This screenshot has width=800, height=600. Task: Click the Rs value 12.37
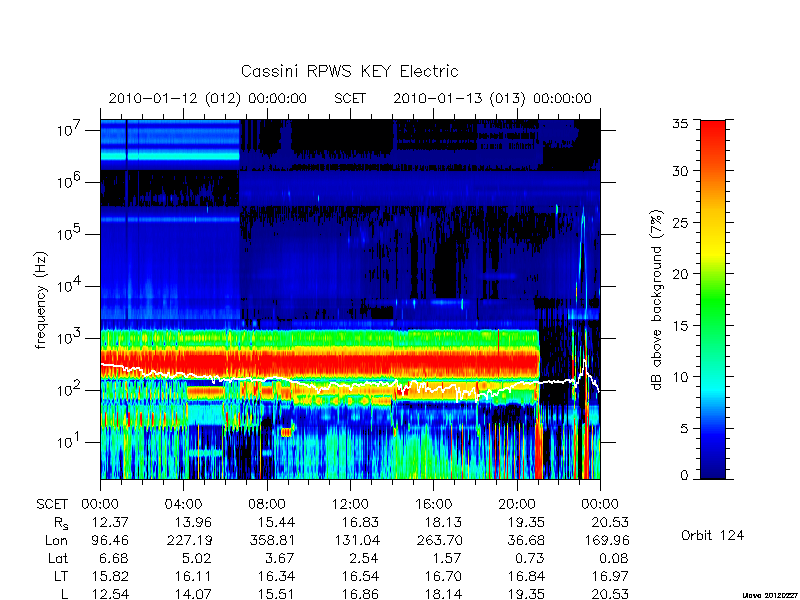(x=110, y=522)
